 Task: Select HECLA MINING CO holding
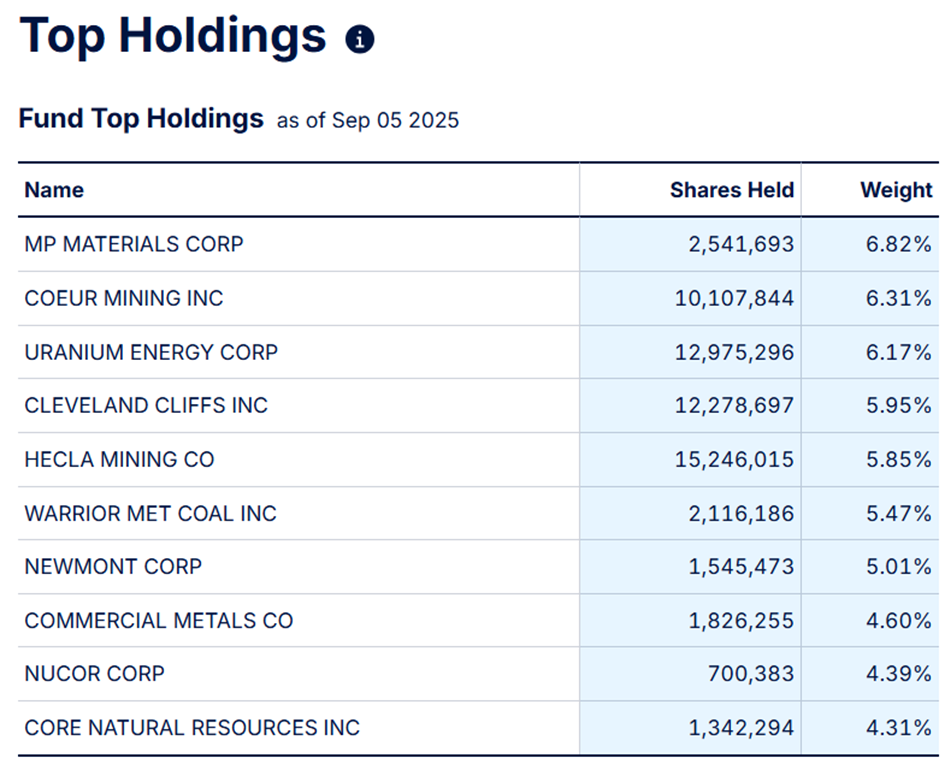point(119,460)
